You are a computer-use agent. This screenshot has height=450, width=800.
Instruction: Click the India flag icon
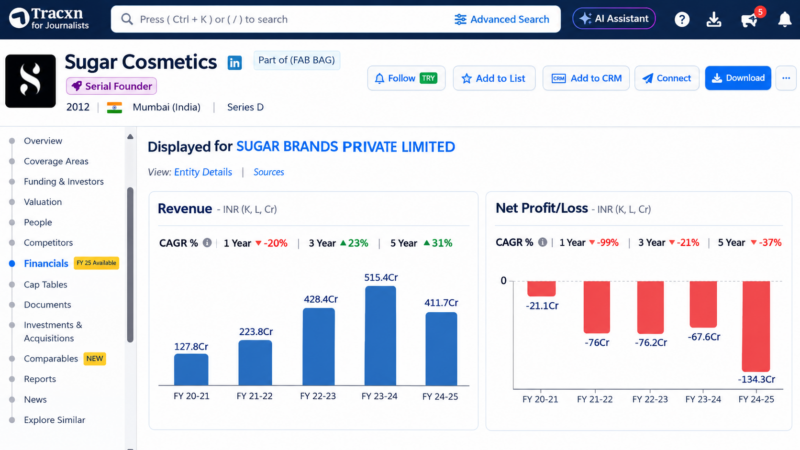(x=114, y=108)
